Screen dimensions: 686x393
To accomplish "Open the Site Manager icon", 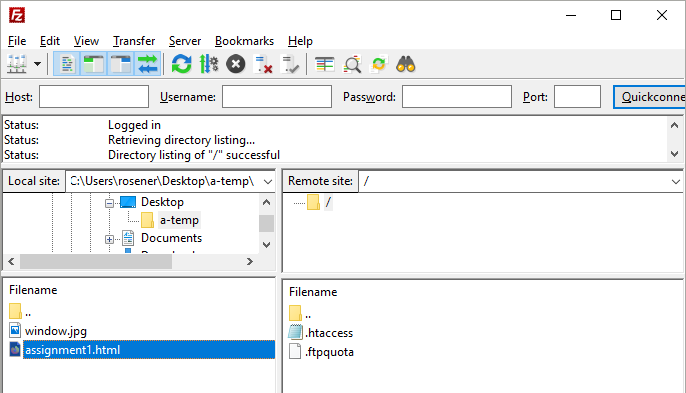I will (x=17, y=64).
